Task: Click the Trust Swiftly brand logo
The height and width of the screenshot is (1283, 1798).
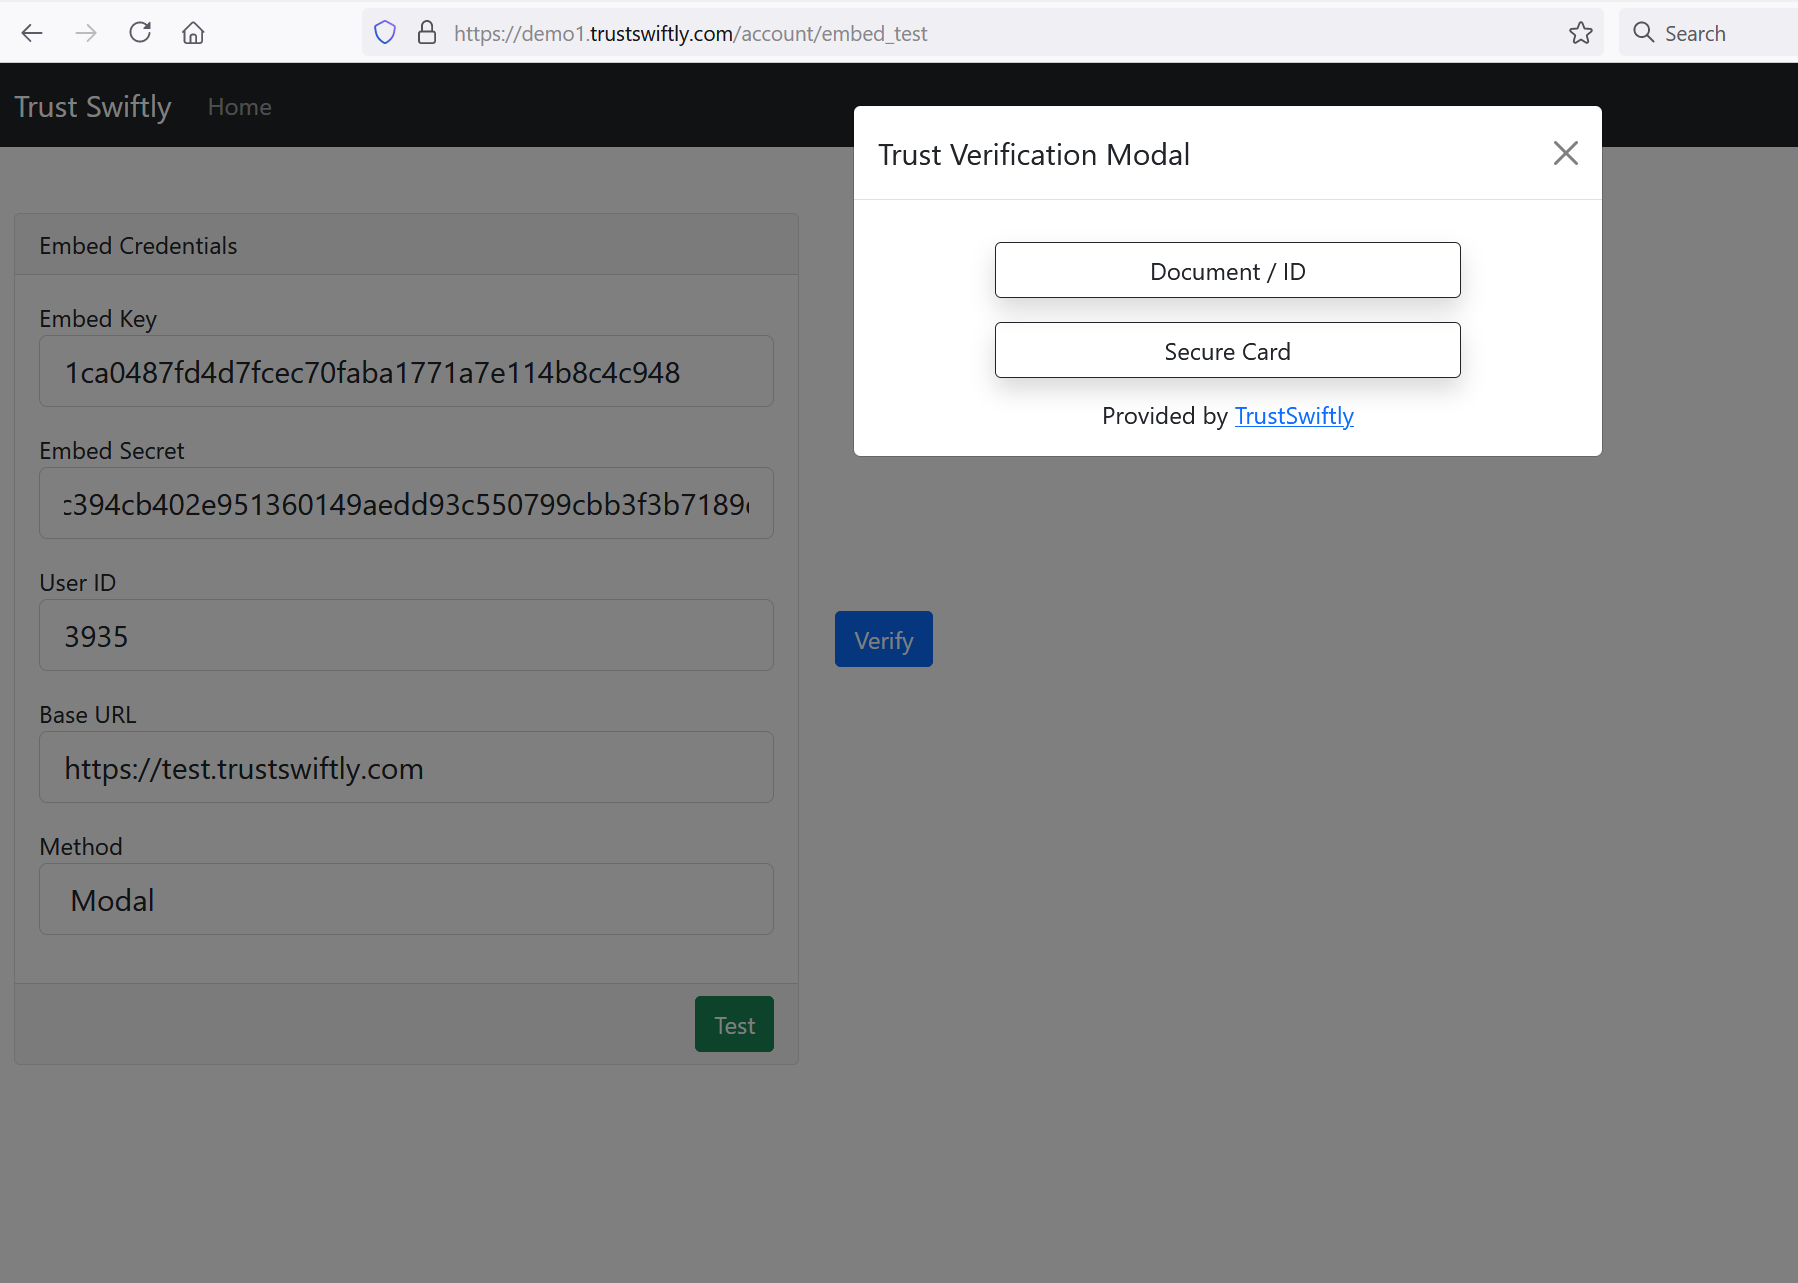Action: [x=93, y=107]
